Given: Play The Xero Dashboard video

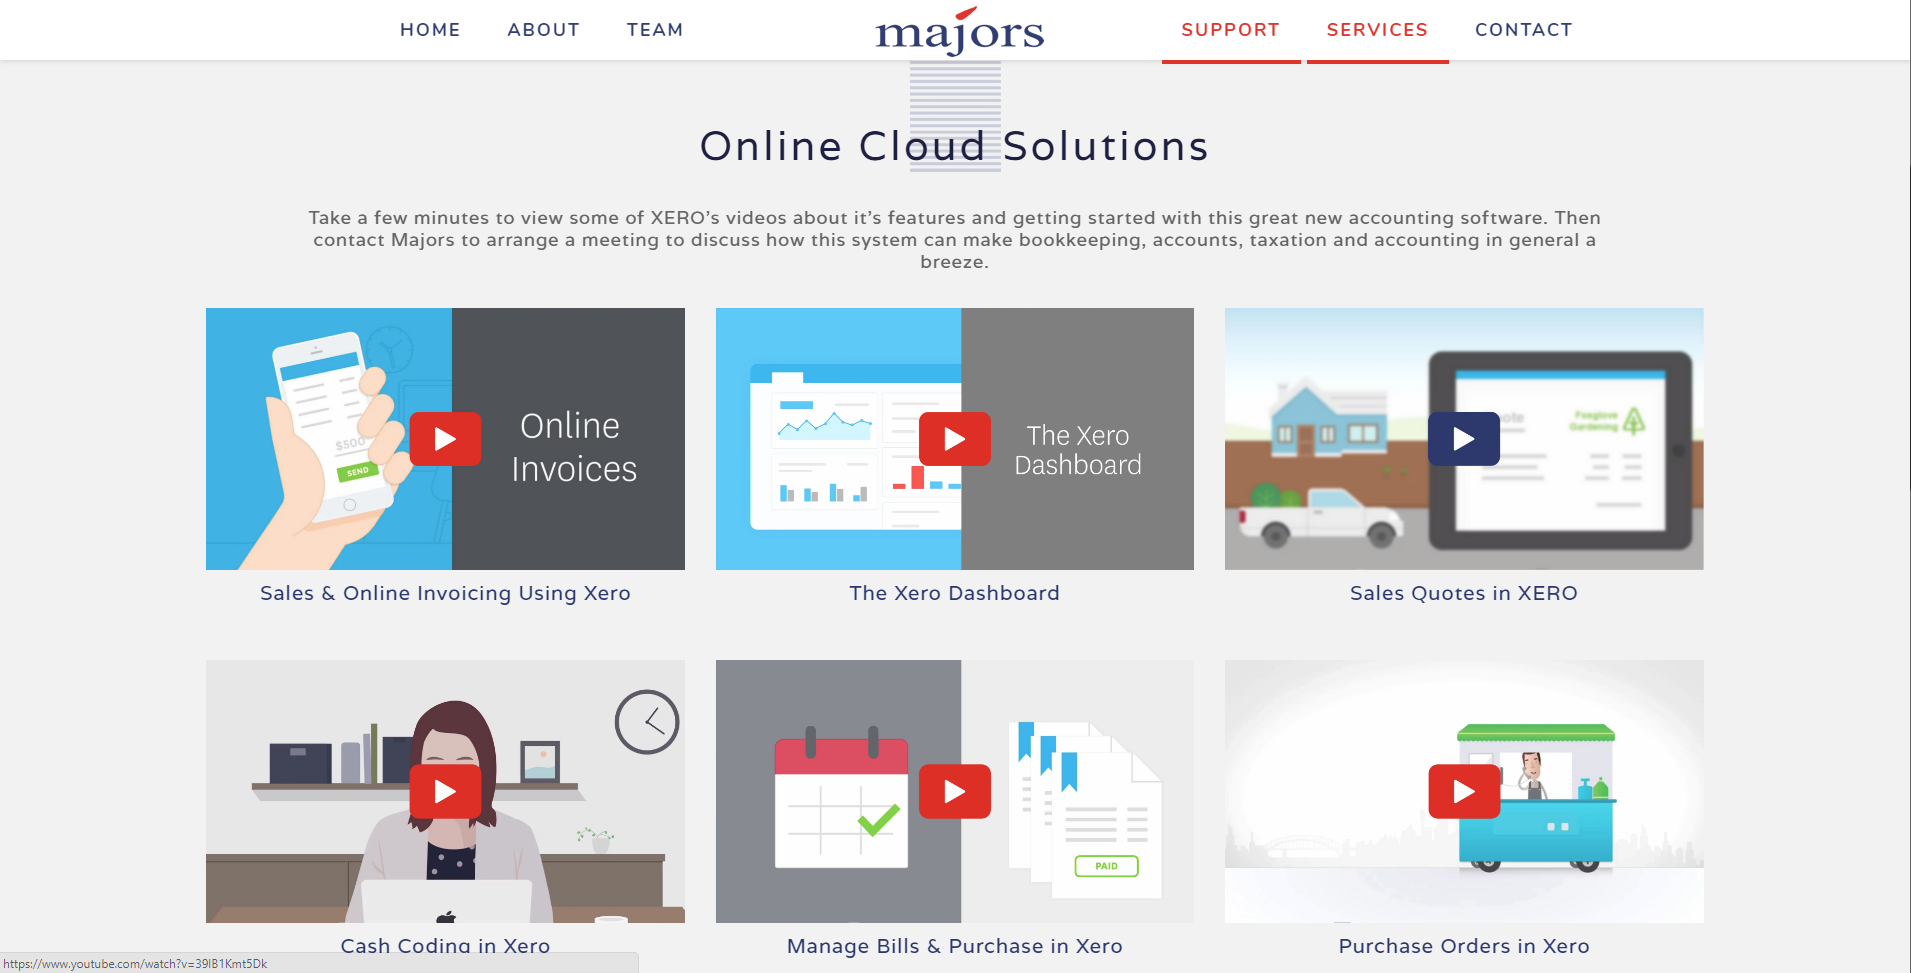Looking at the screenshot, I should coord(955,439).
